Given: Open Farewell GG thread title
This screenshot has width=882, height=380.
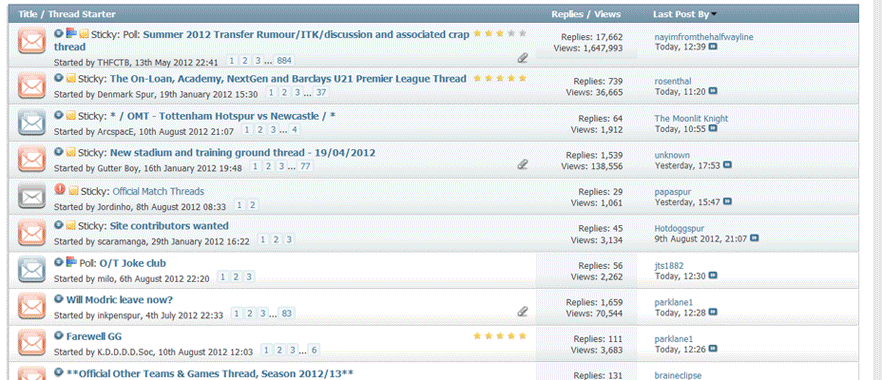Looking at the screenshot, I should [94, 337].
